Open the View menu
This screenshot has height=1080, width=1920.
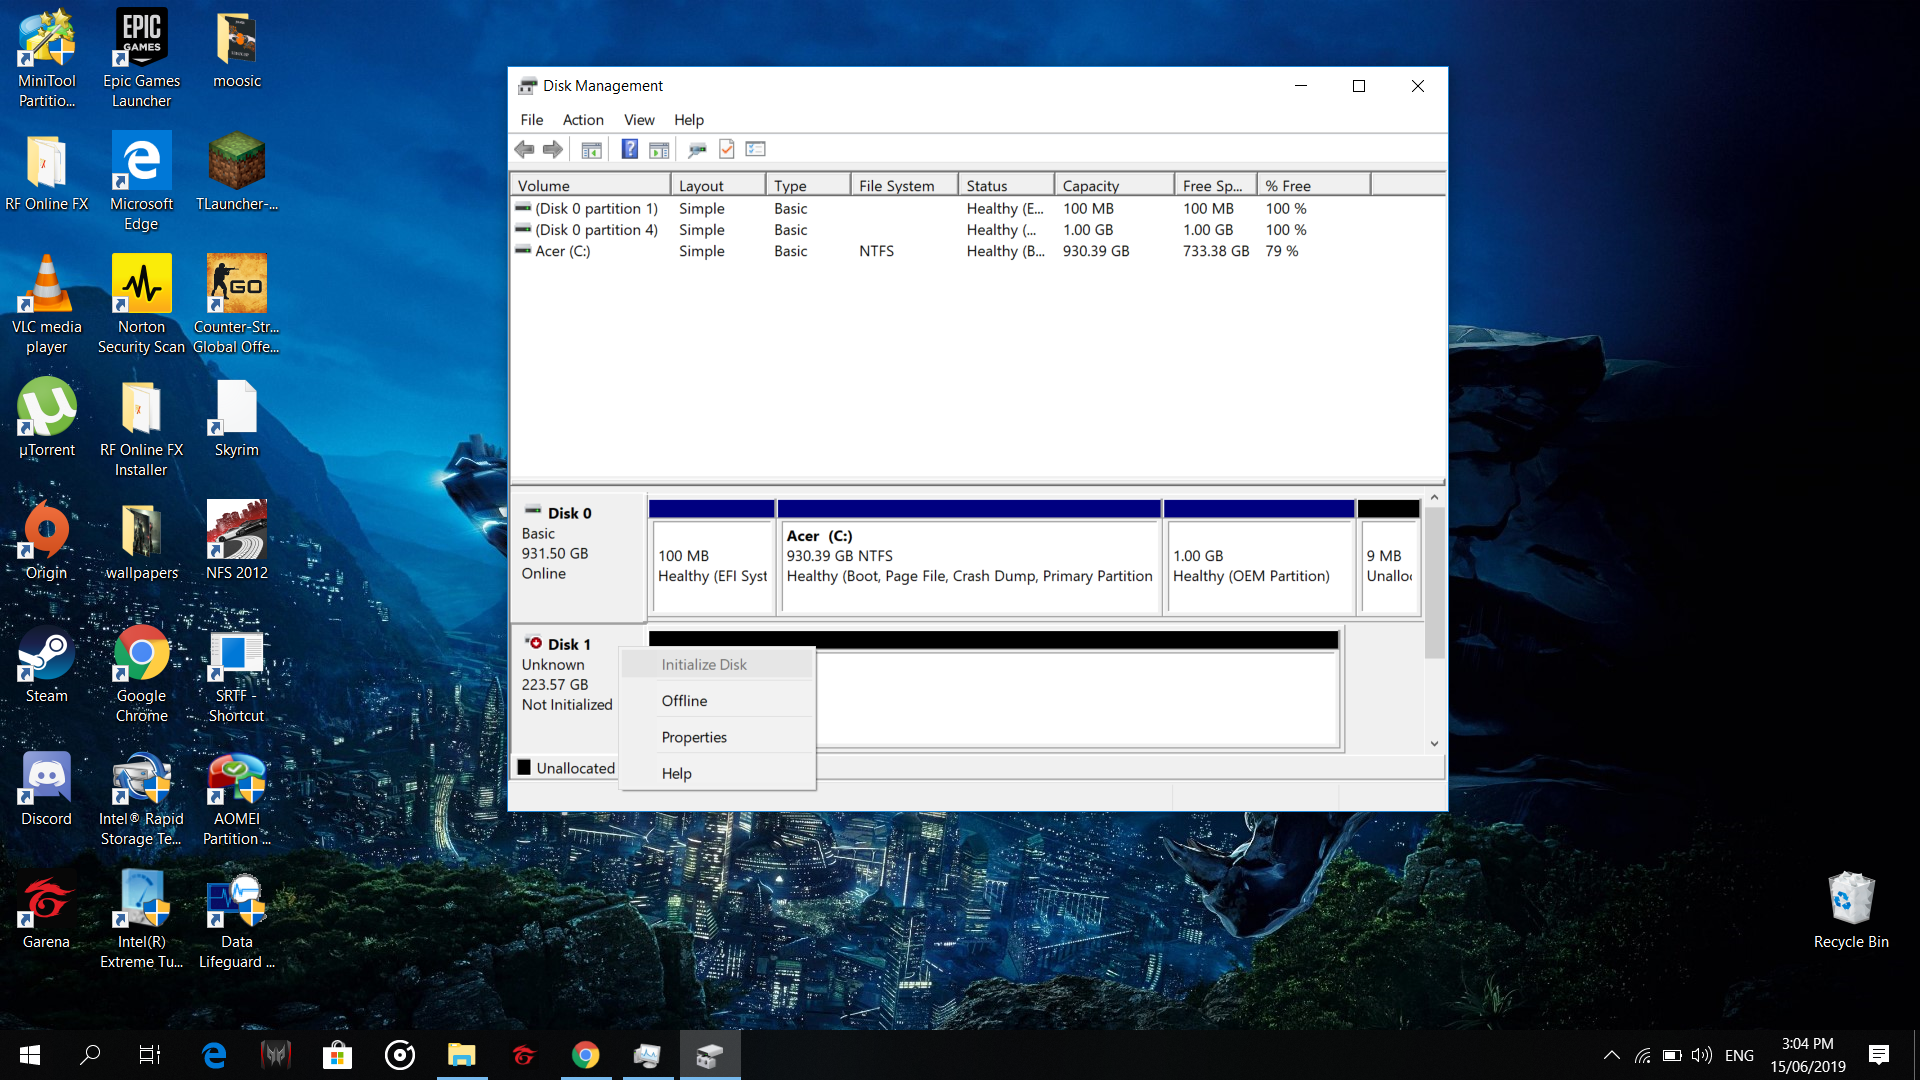638,120
